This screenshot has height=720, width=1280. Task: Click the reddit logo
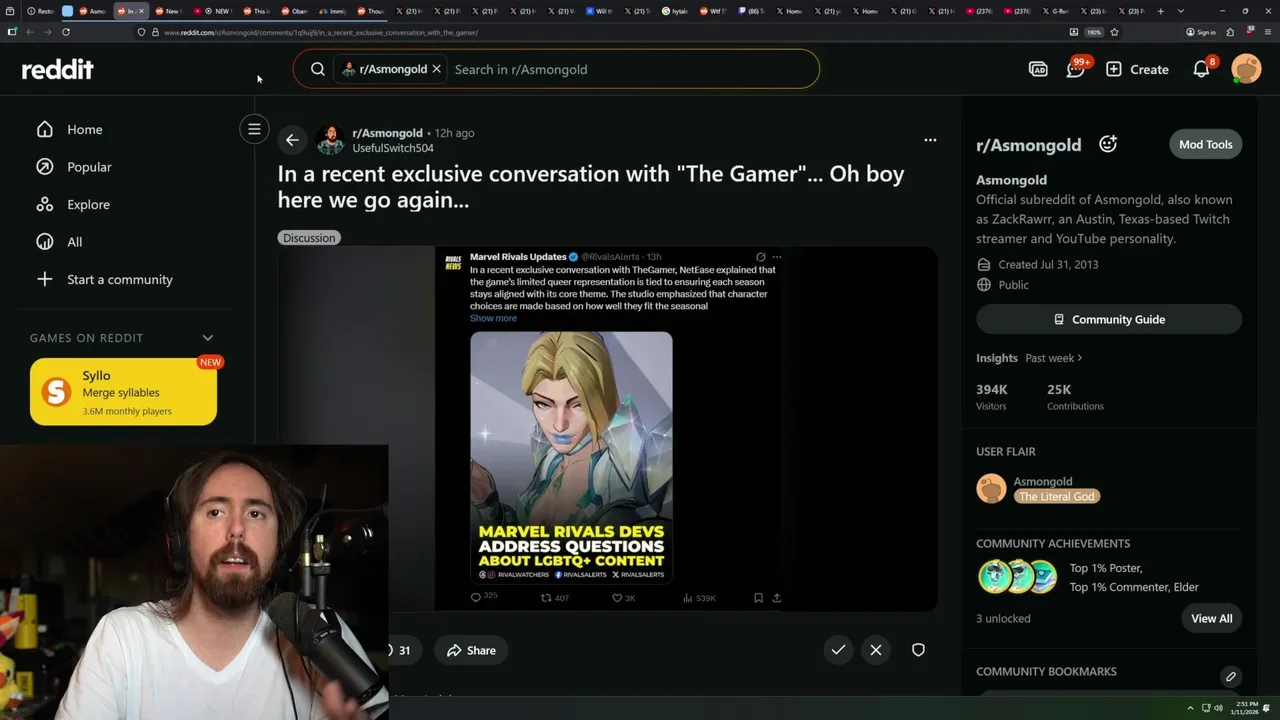pyautogui.click(x=58, y=69)
